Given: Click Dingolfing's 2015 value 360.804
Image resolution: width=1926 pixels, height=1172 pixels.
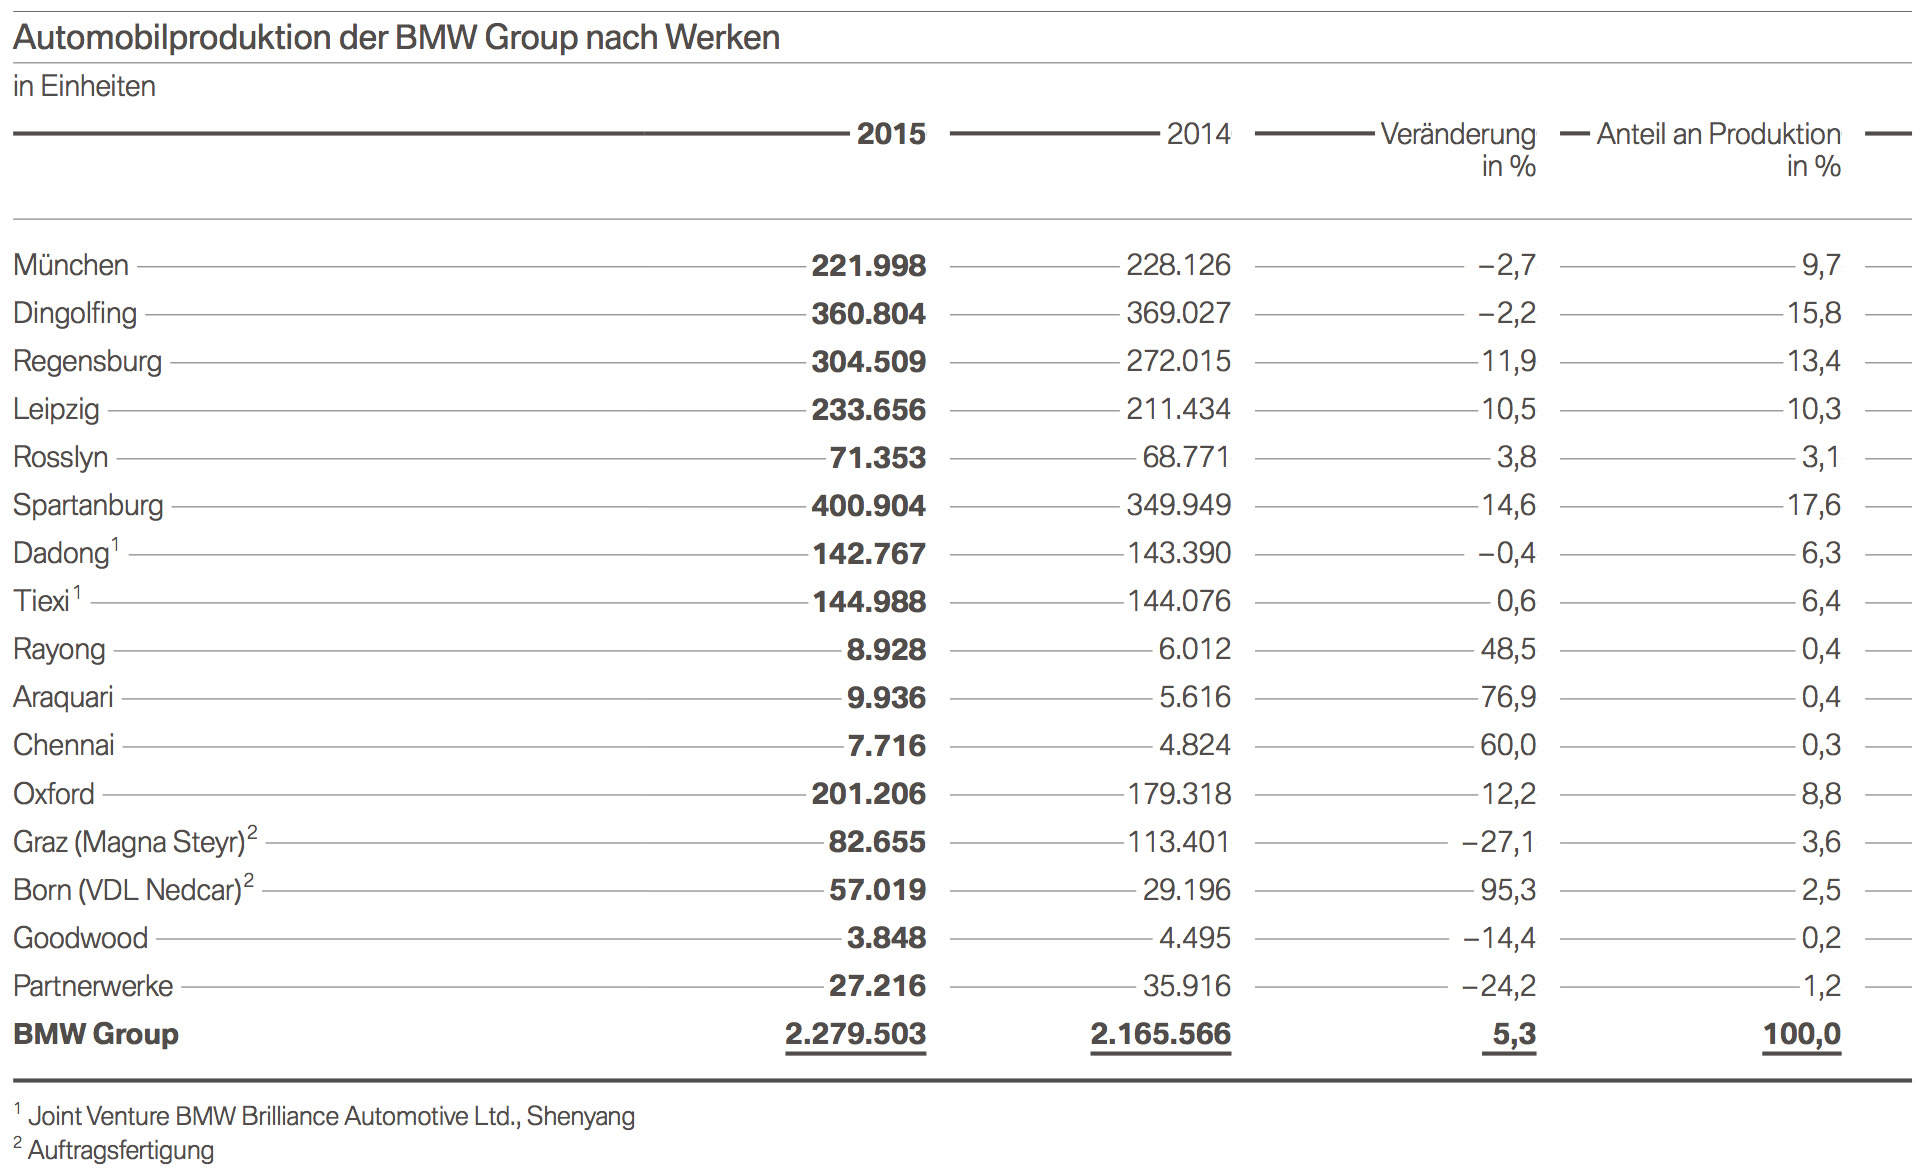Looking at the screenshot, I should pyautogui.click(x=868, y=314).
